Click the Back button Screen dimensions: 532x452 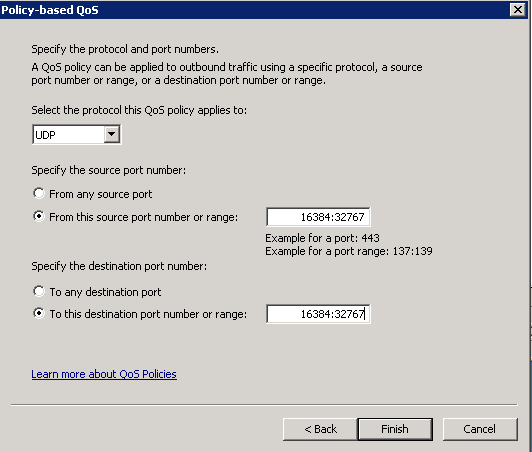pos(320,429)
